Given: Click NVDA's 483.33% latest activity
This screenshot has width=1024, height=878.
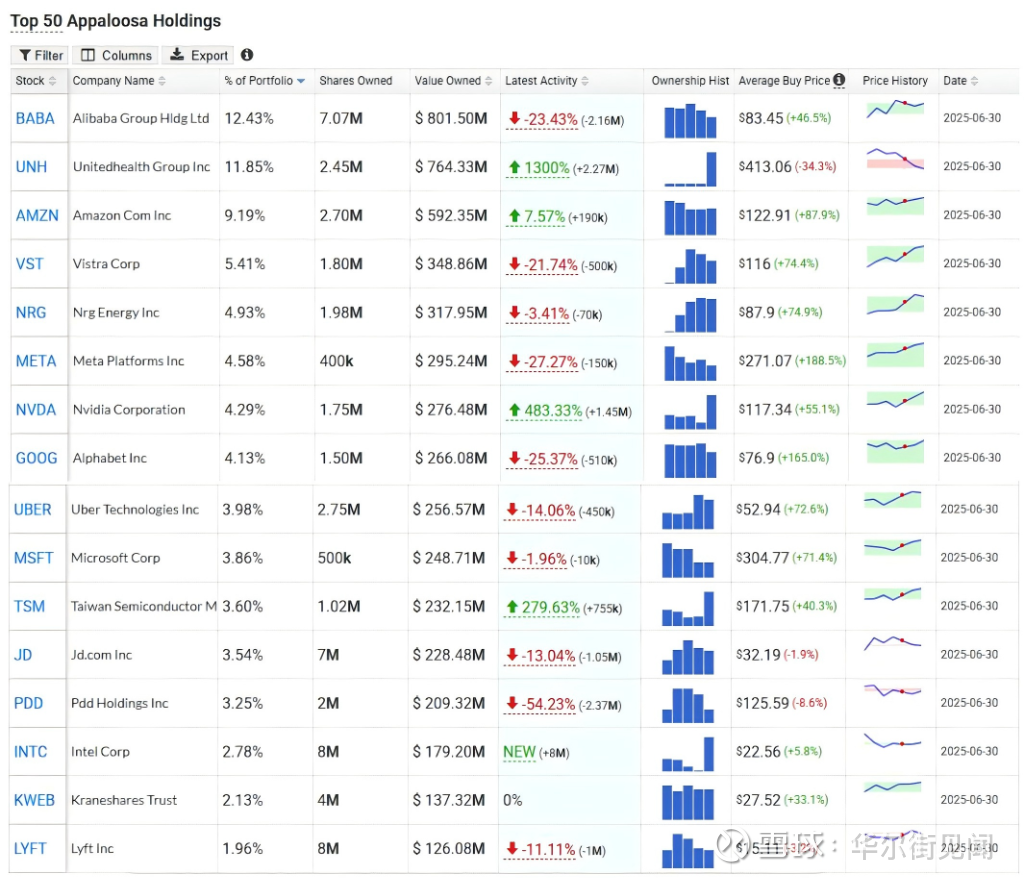Looking at the screenshot, I should (545, 411).
